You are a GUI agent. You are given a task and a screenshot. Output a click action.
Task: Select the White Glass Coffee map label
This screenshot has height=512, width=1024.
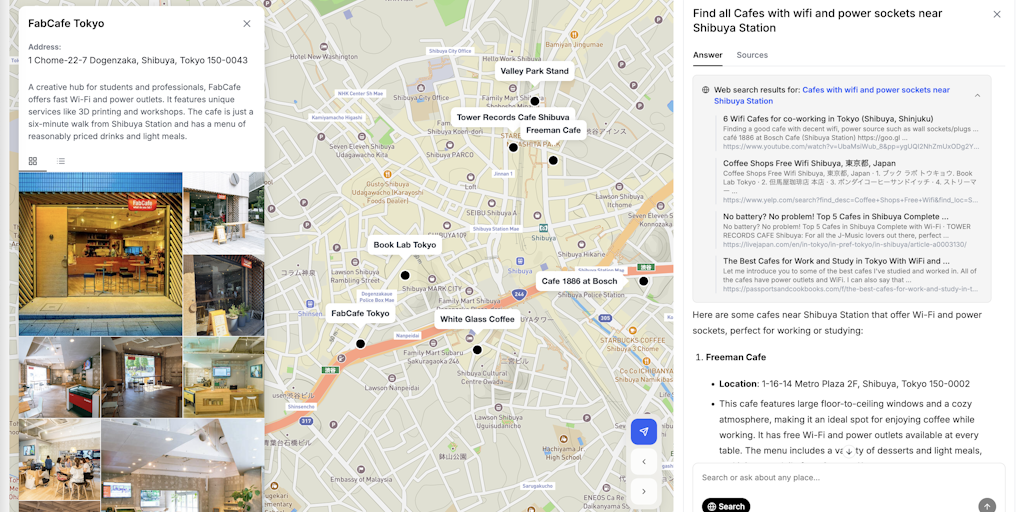click(477, 319)
